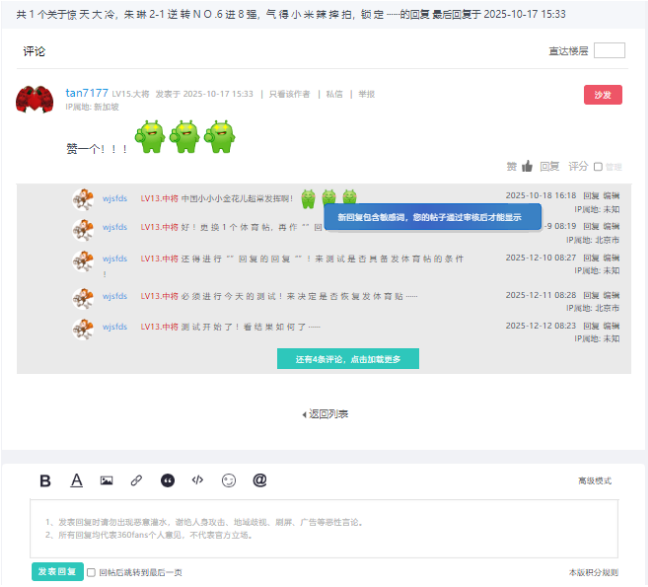Open the emoji smiley picker
The width and height of the screenshot is (648, 587).
229,480
